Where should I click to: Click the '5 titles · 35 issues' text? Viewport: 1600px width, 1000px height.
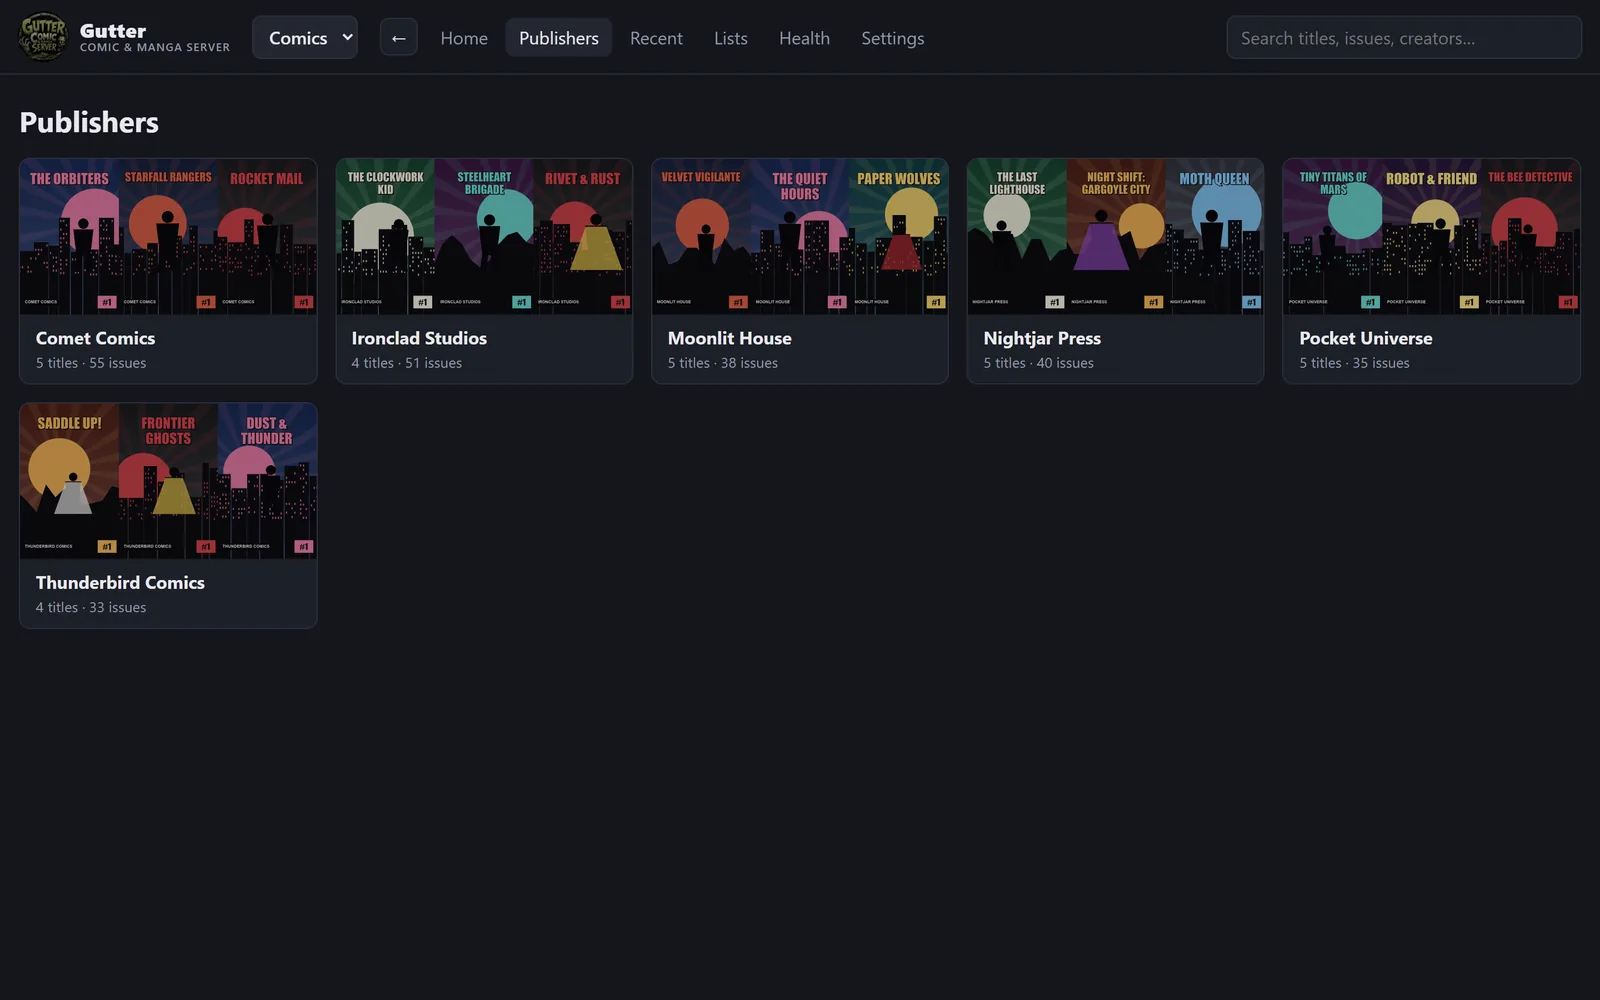[1354, 363]
